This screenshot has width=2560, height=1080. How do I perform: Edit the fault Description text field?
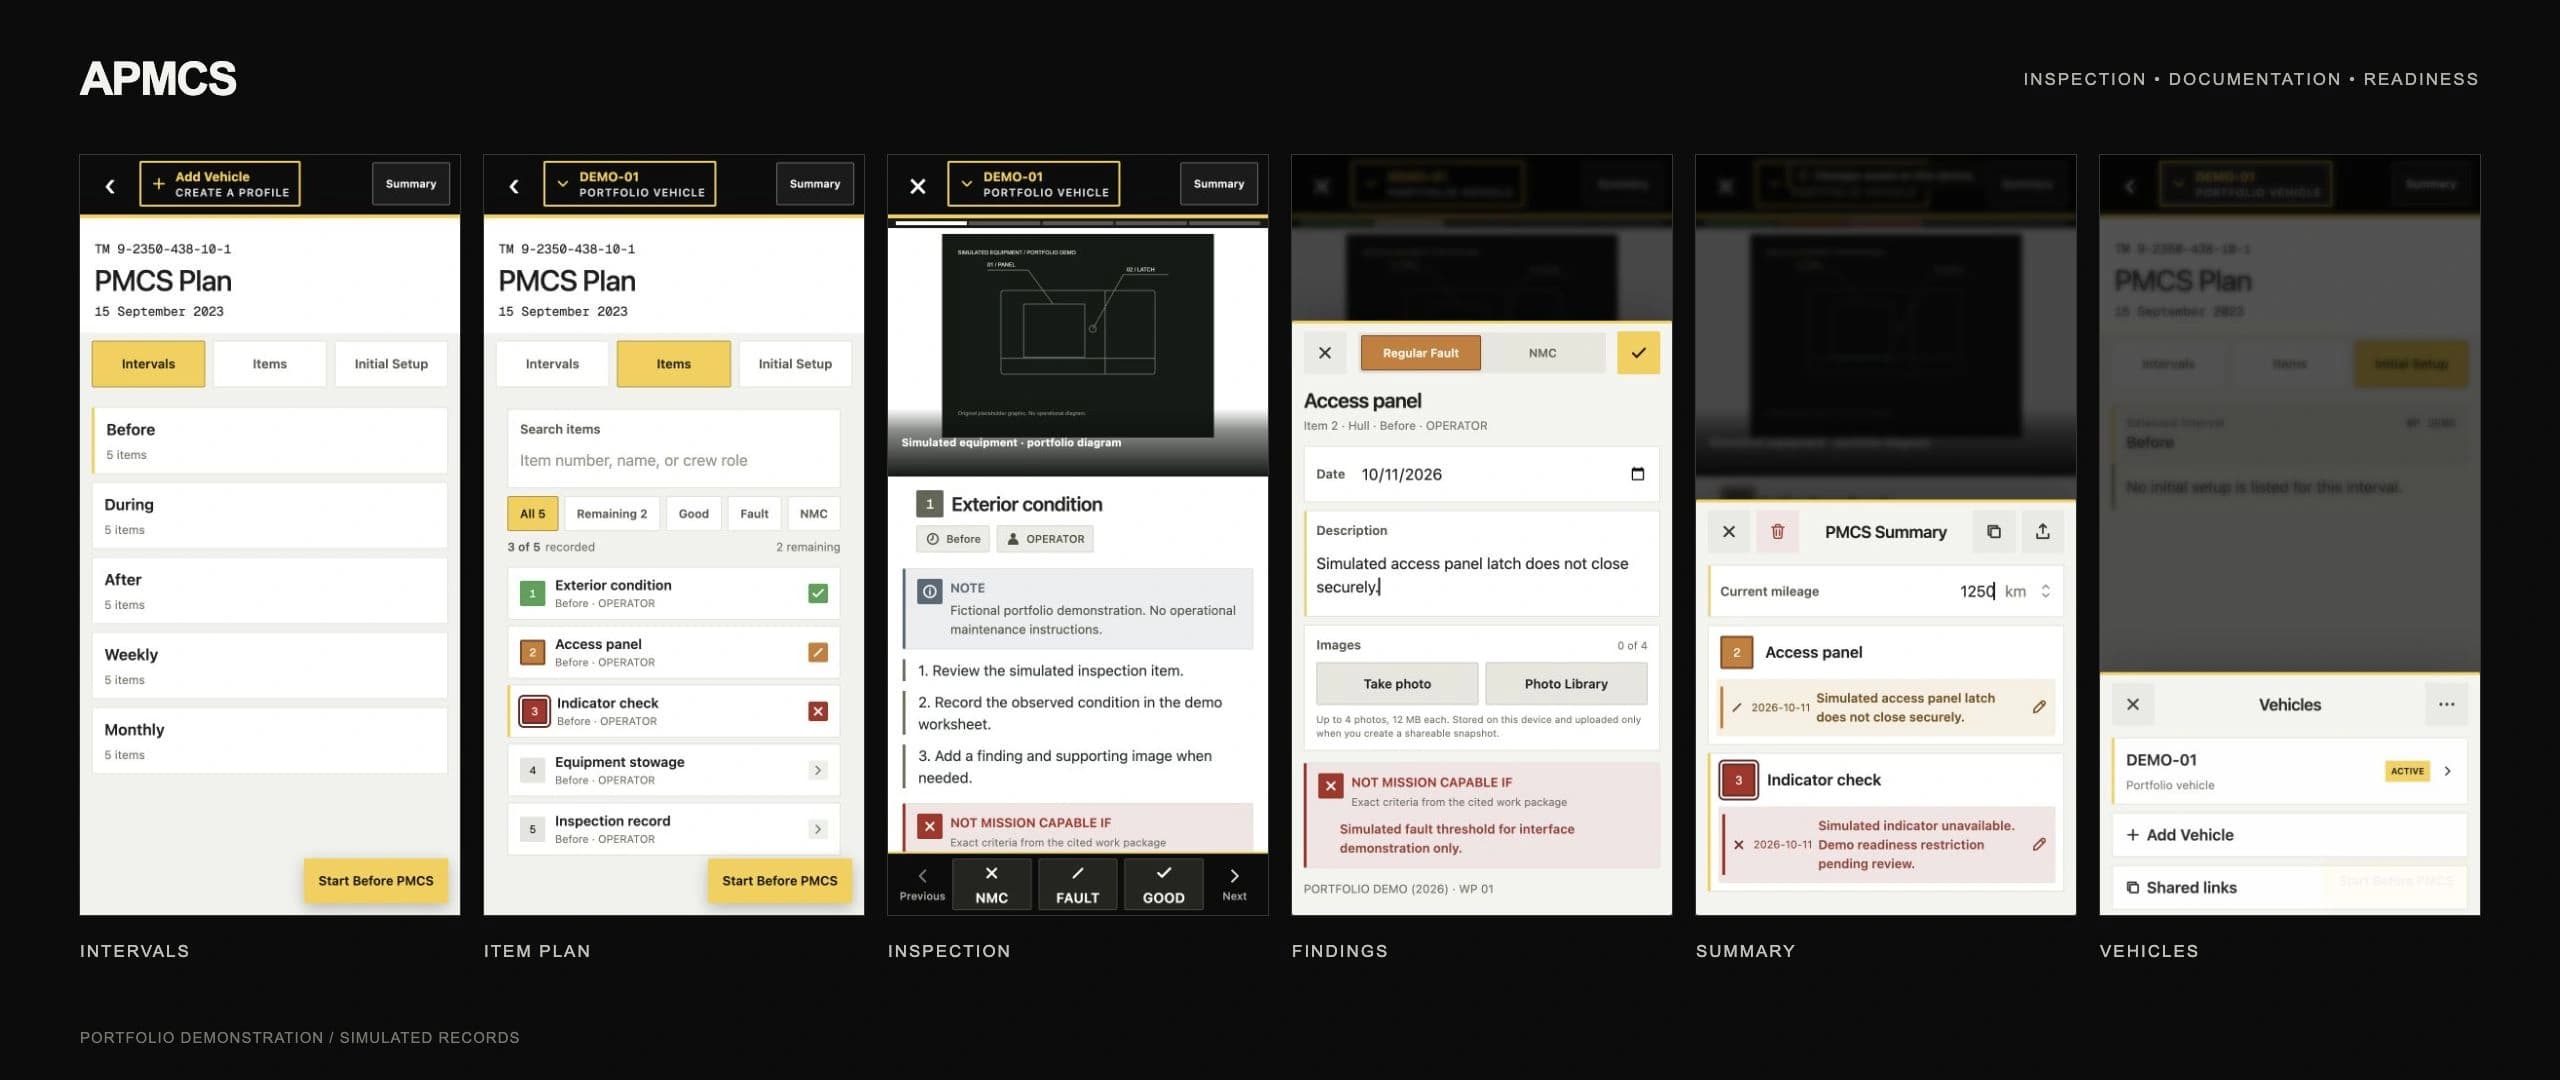(1482, 576)
